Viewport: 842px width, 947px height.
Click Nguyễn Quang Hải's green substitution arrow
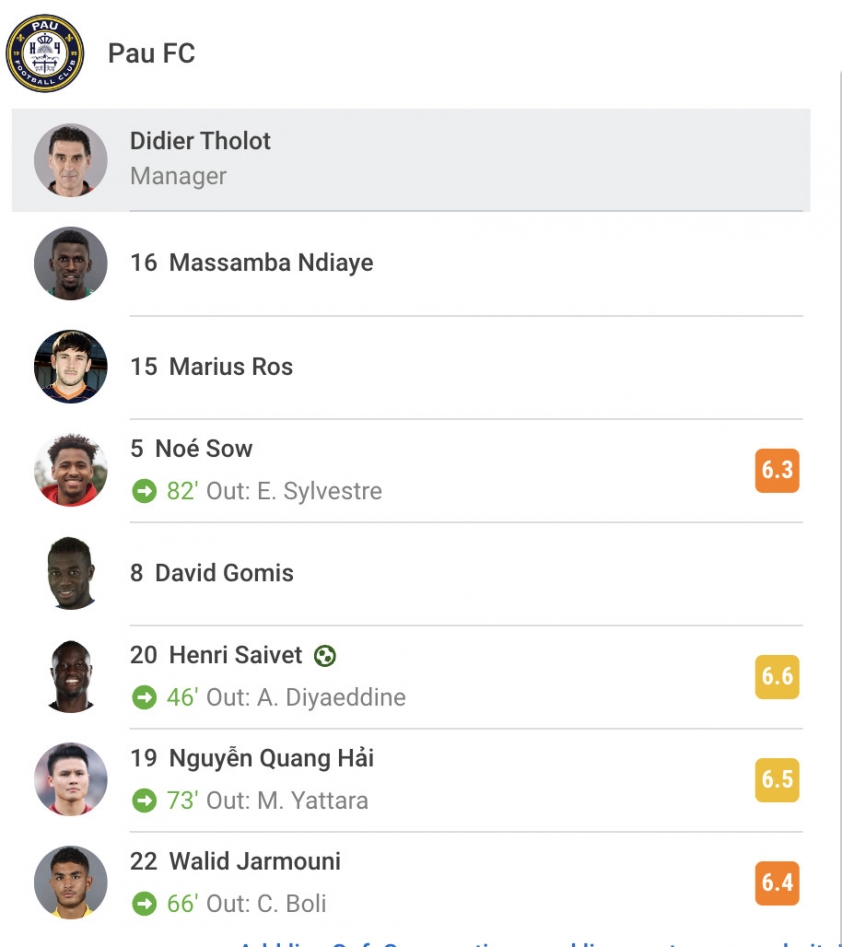[144, 801]
